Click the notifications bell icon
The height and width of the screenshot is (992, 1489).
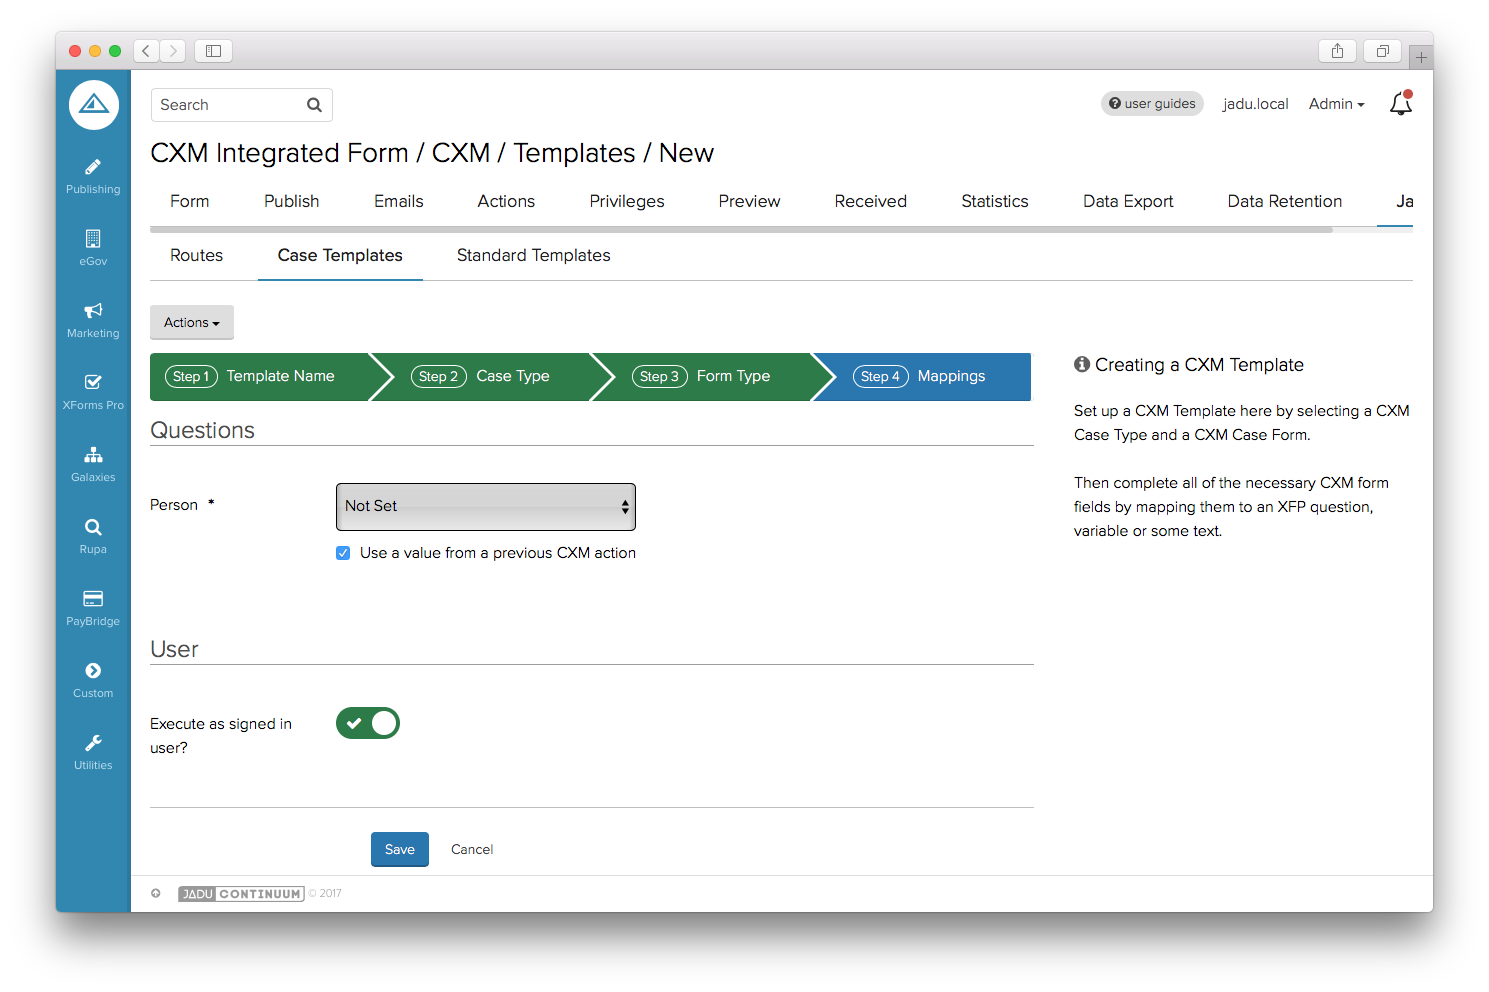pos(1400,104)
